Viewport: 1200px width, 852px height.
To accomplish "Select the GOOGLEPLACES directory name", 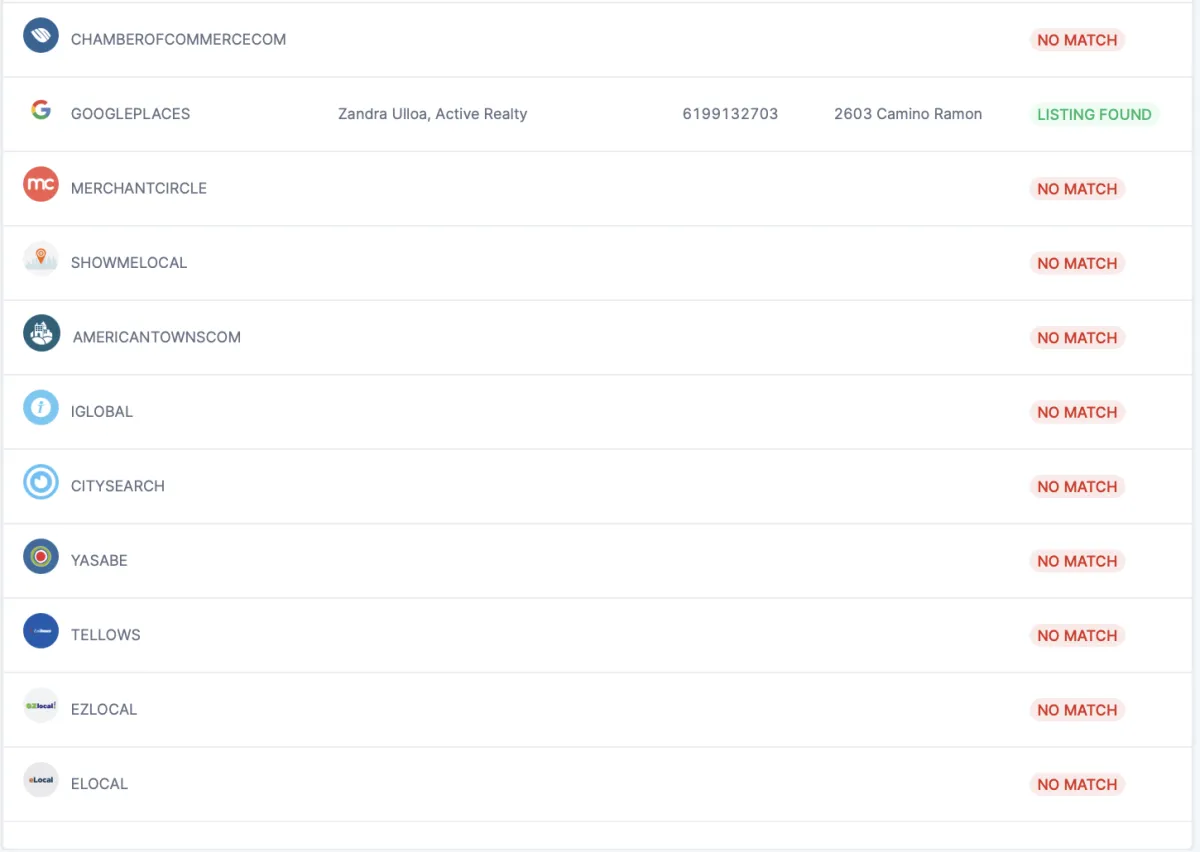I will tap(130, 114).
